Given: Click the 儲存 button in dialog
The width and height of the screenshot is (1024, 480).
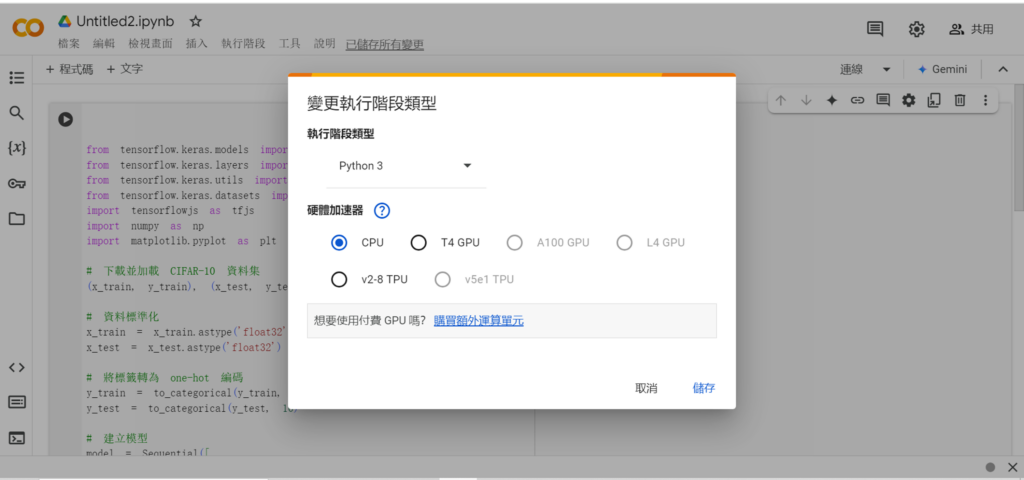Looking at the screenshot, I should coord(704,388).
